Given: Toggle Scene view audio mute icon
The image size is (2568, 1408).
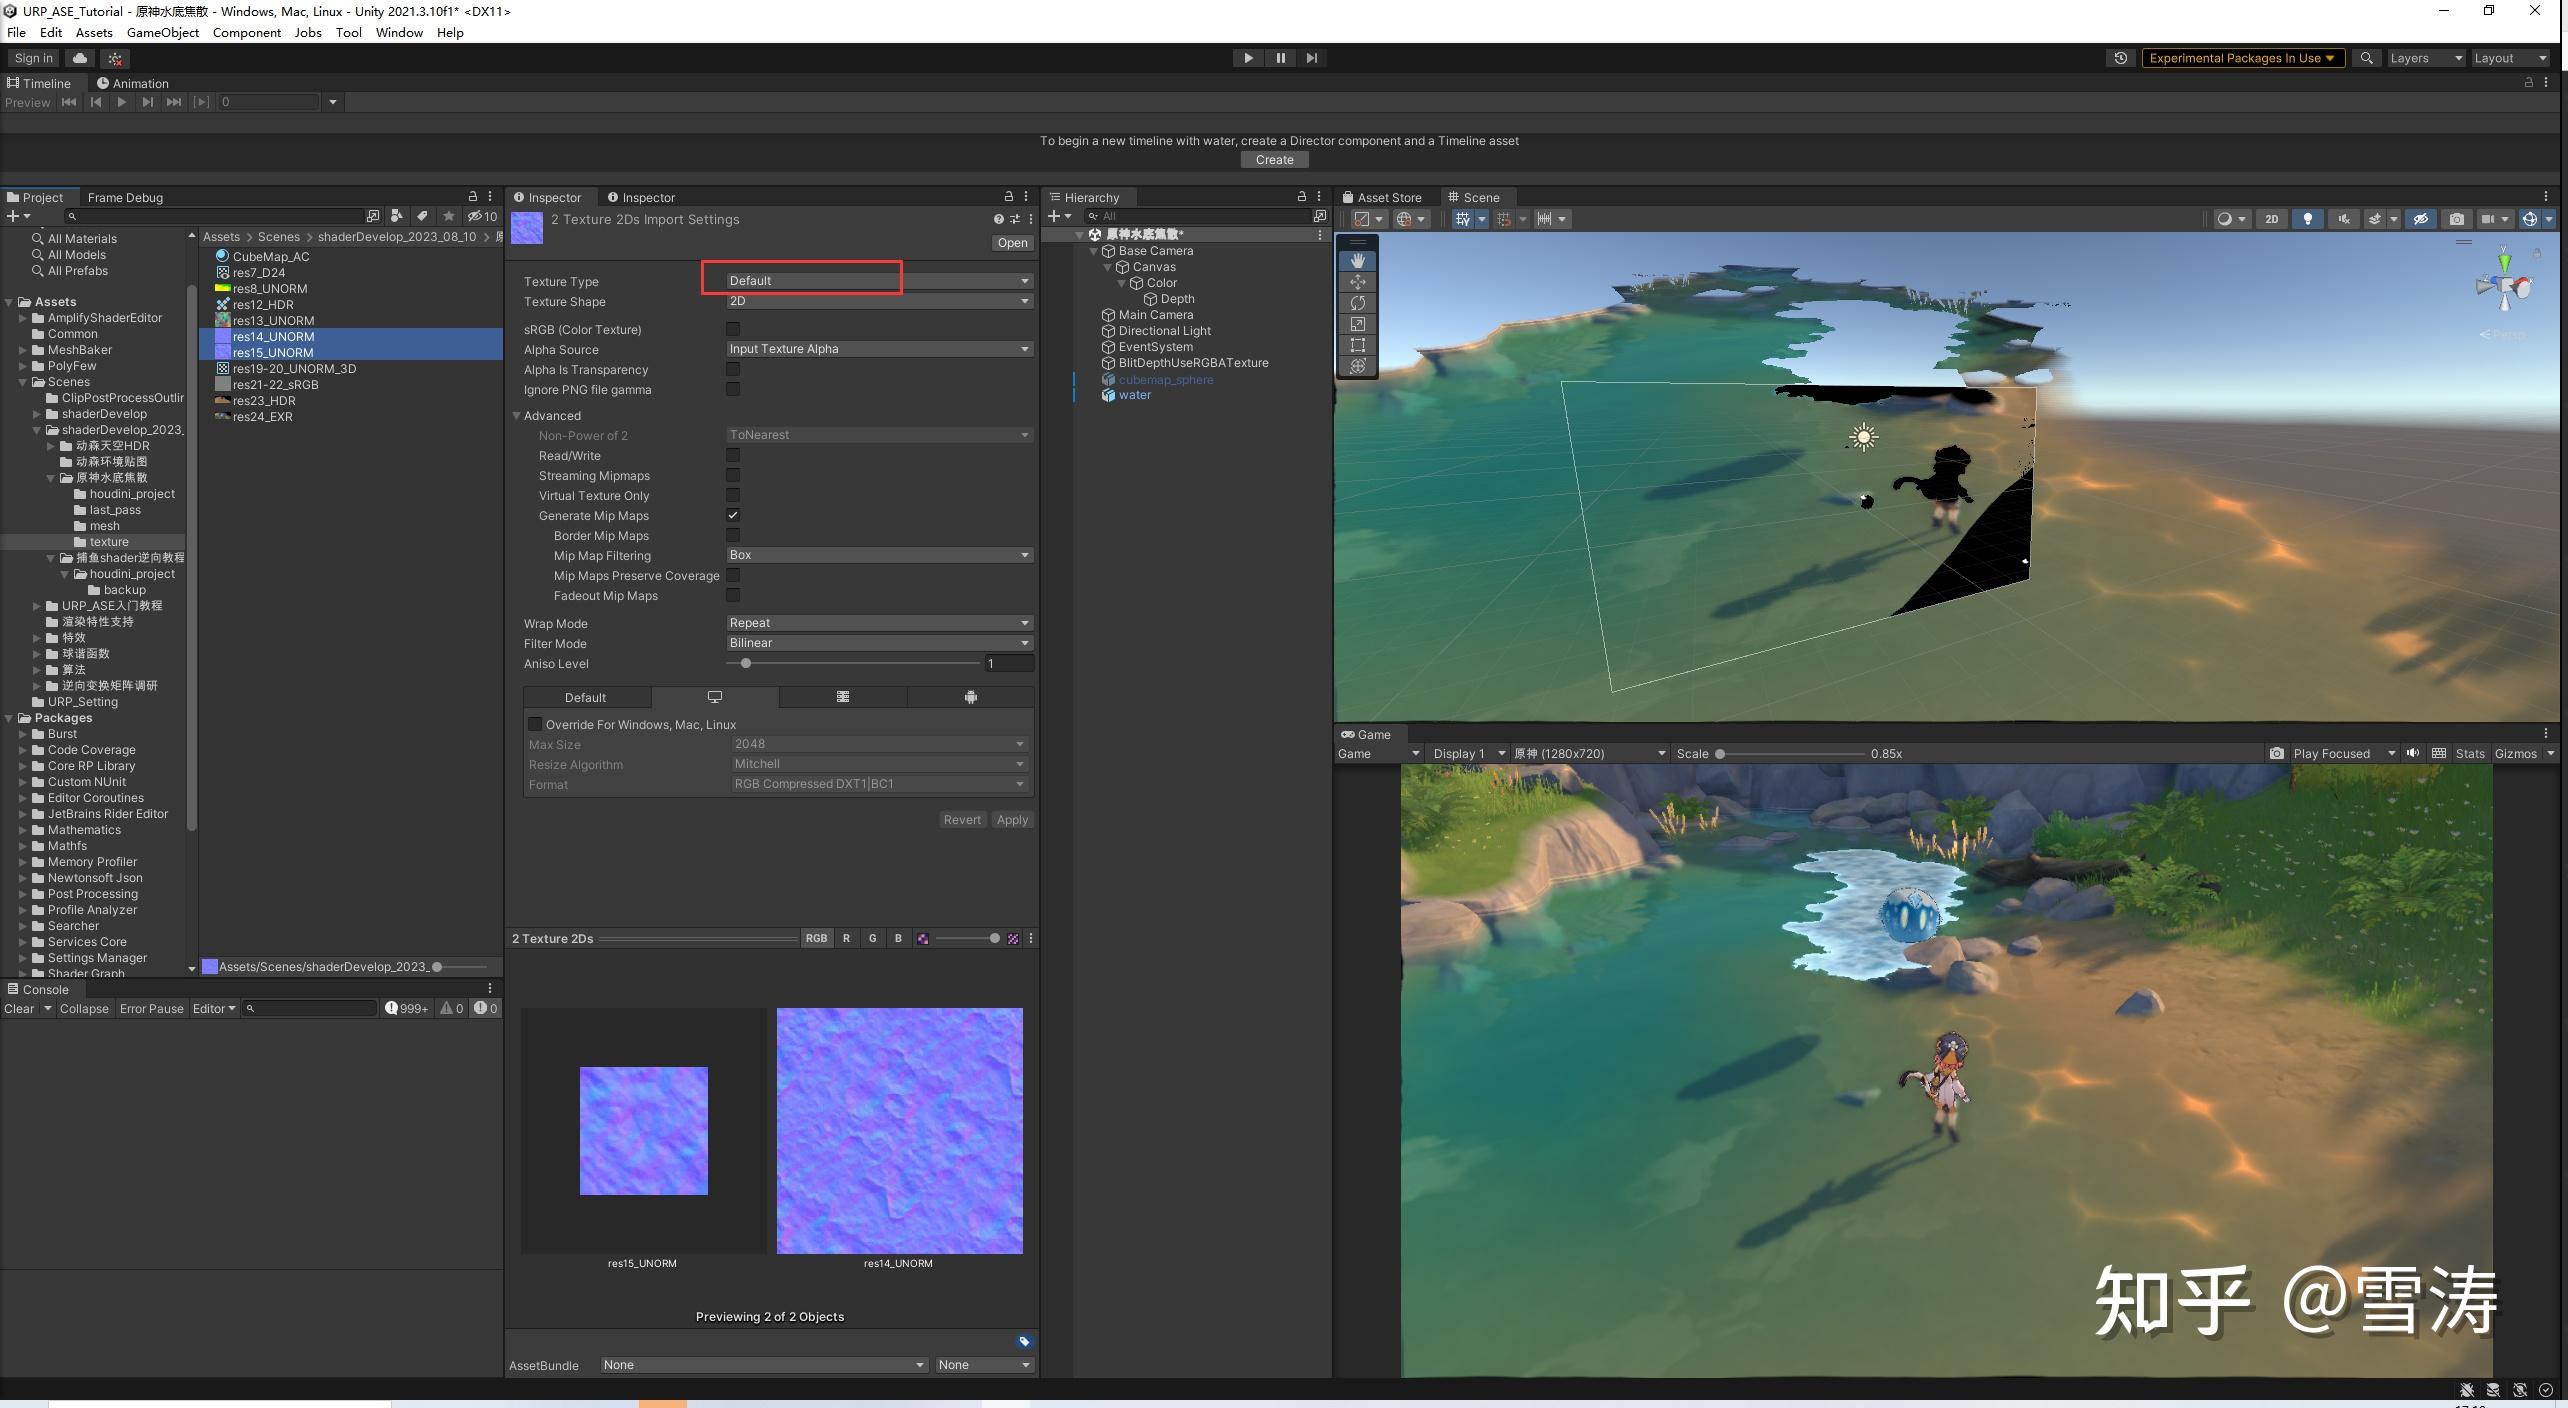Looking at the screenshot, I should click(2343, 219).
